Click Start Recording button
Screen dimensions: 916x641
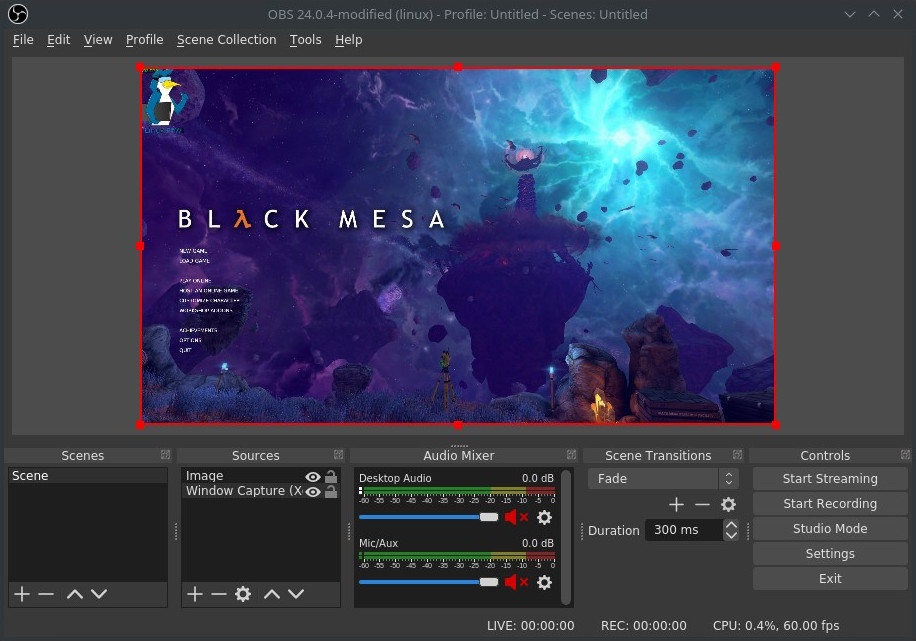[830, 504]
